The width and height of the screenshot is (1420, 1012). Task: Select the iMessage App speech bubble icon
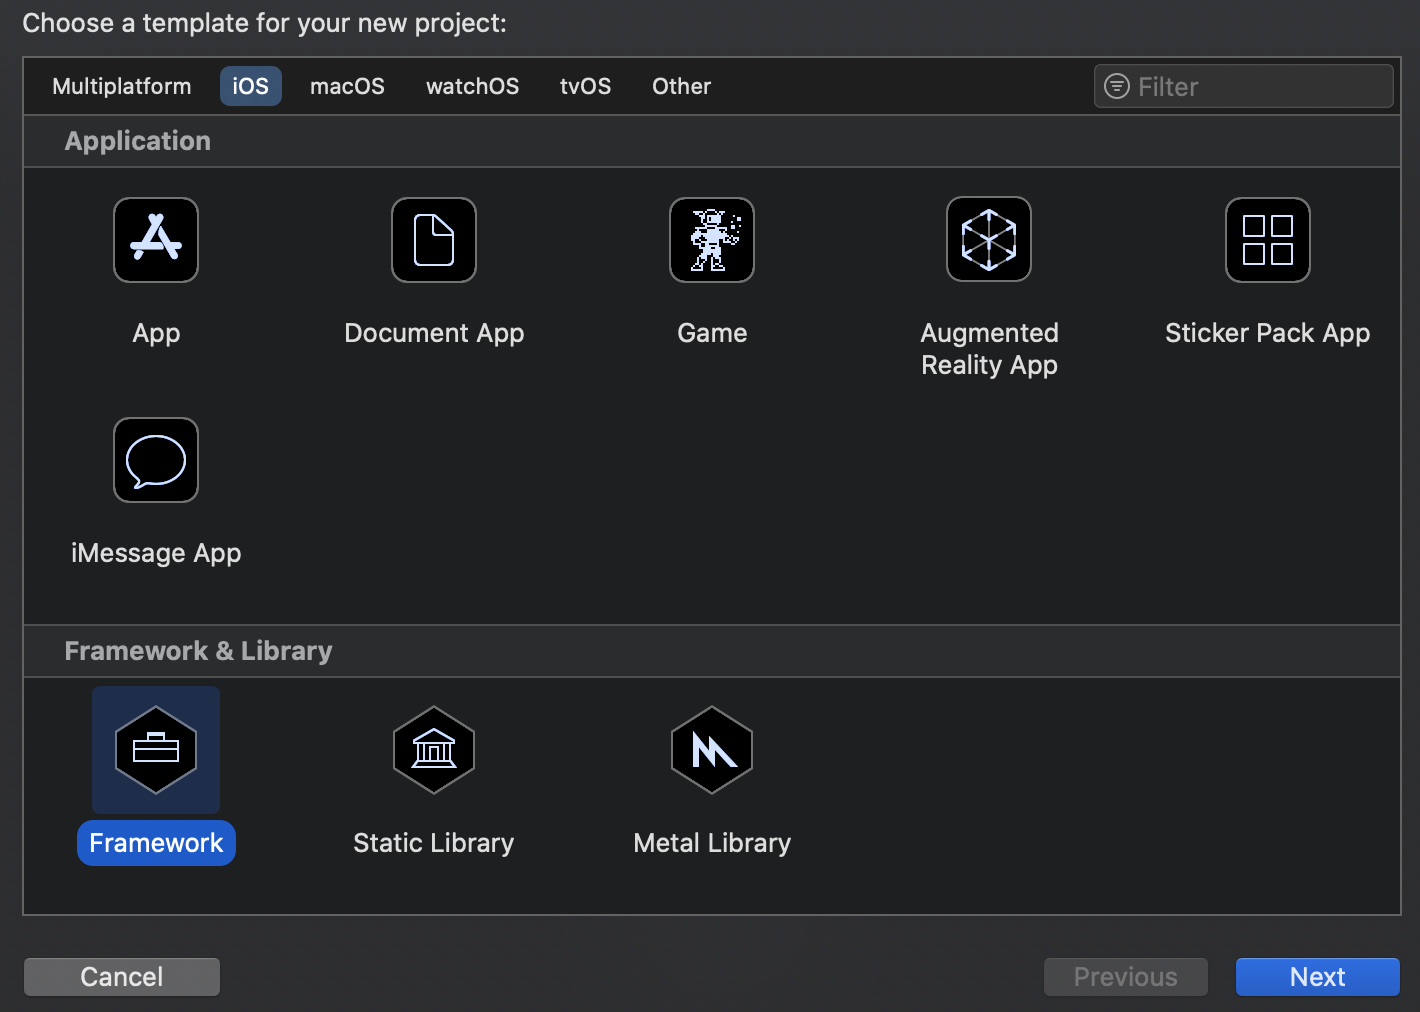tap(156, 460)
